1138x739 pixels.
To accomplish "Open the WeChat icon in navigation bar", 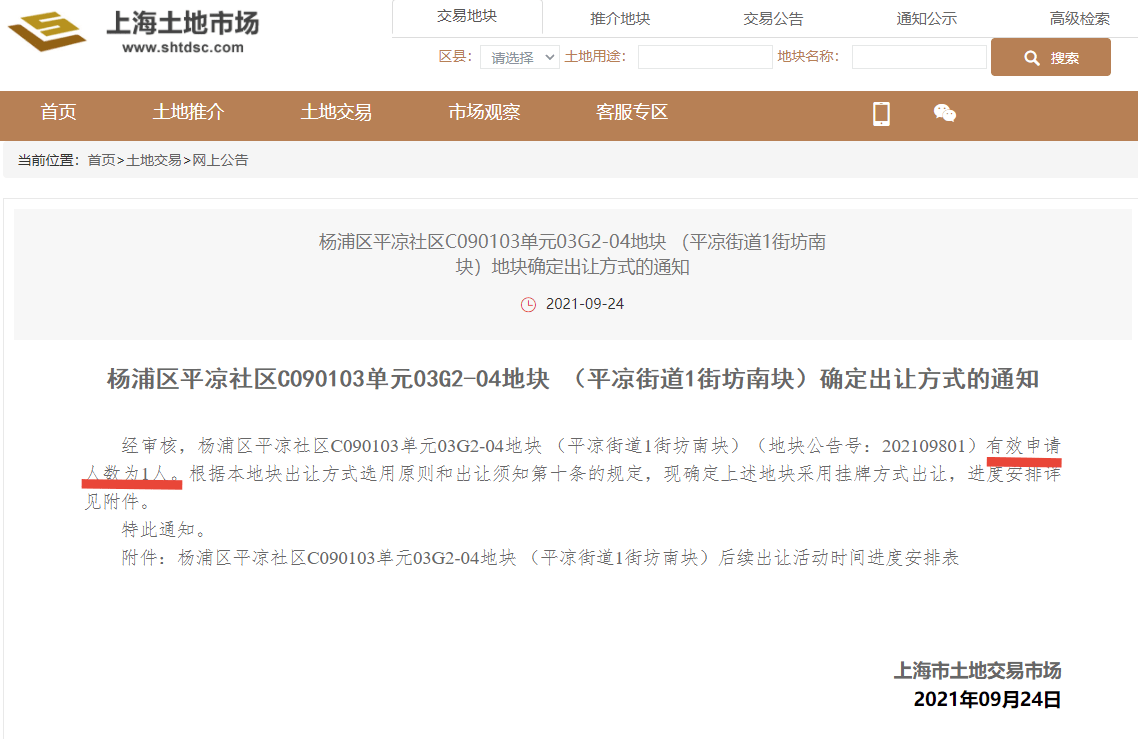I will coord(944,113).
